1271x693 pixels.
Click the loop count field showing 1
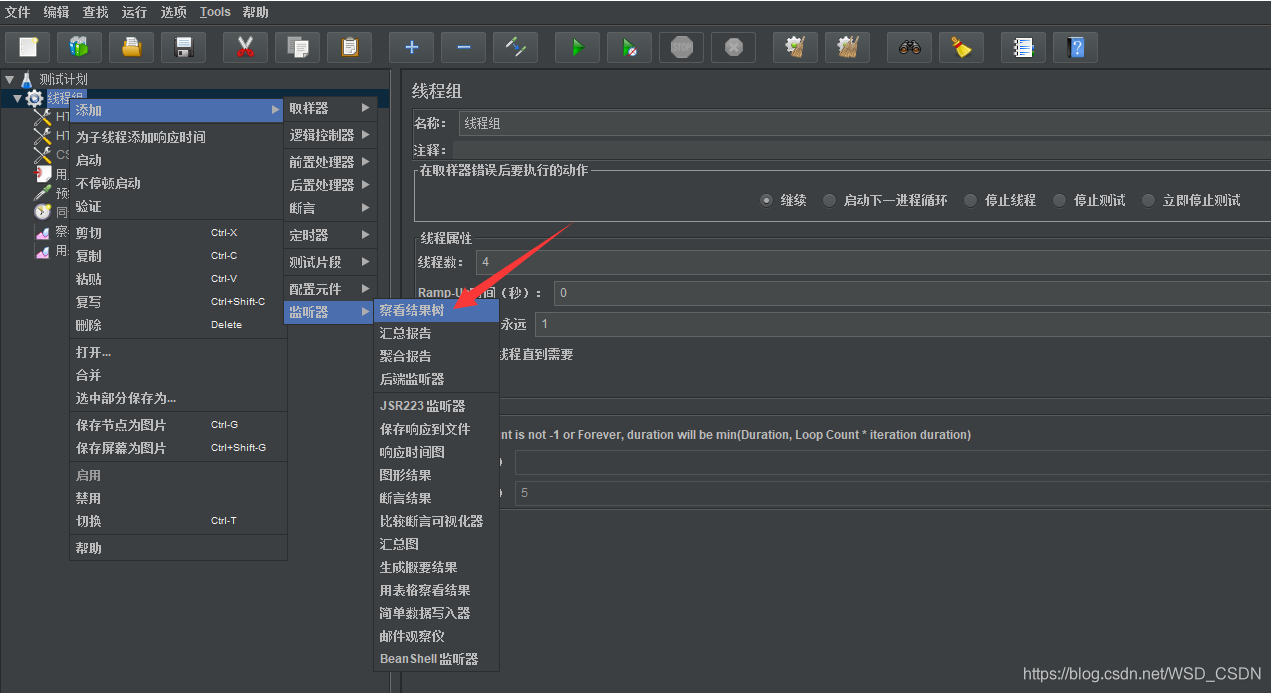click(903, 324)
